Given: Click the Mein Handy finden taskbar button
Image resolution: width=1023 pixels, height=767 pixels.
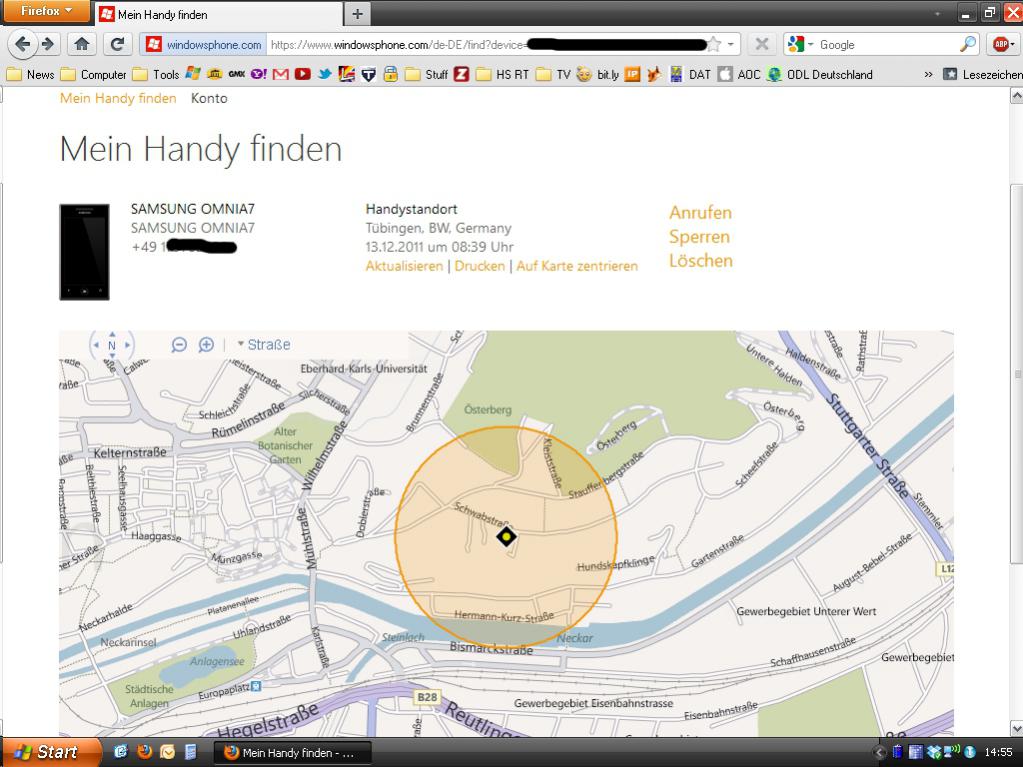Looking at the screenshot, I should [x=292, y=753].
